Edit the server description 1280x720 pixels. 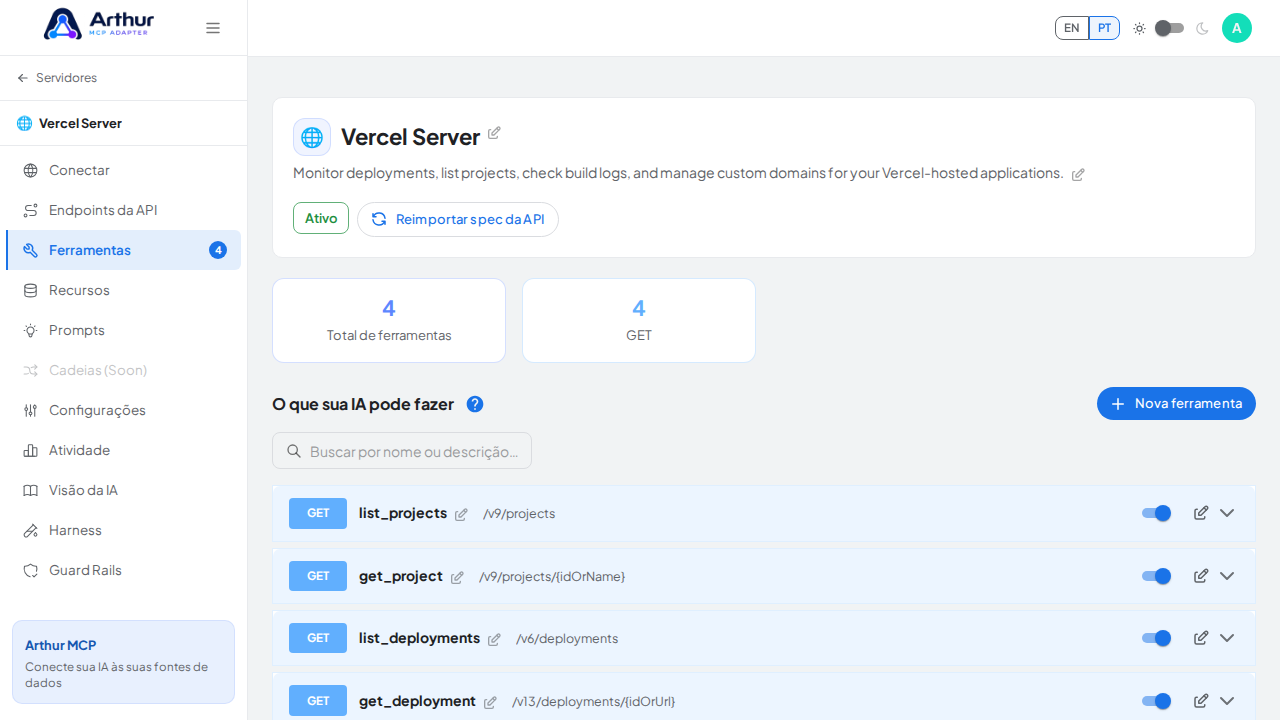point(1078,174)
